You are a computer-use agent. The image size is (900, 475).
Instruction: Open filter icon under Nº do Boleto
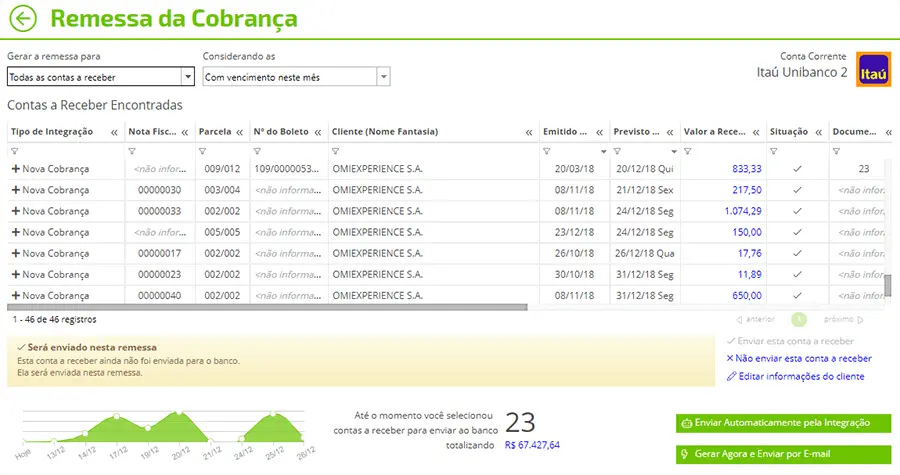tap(257, 151)
